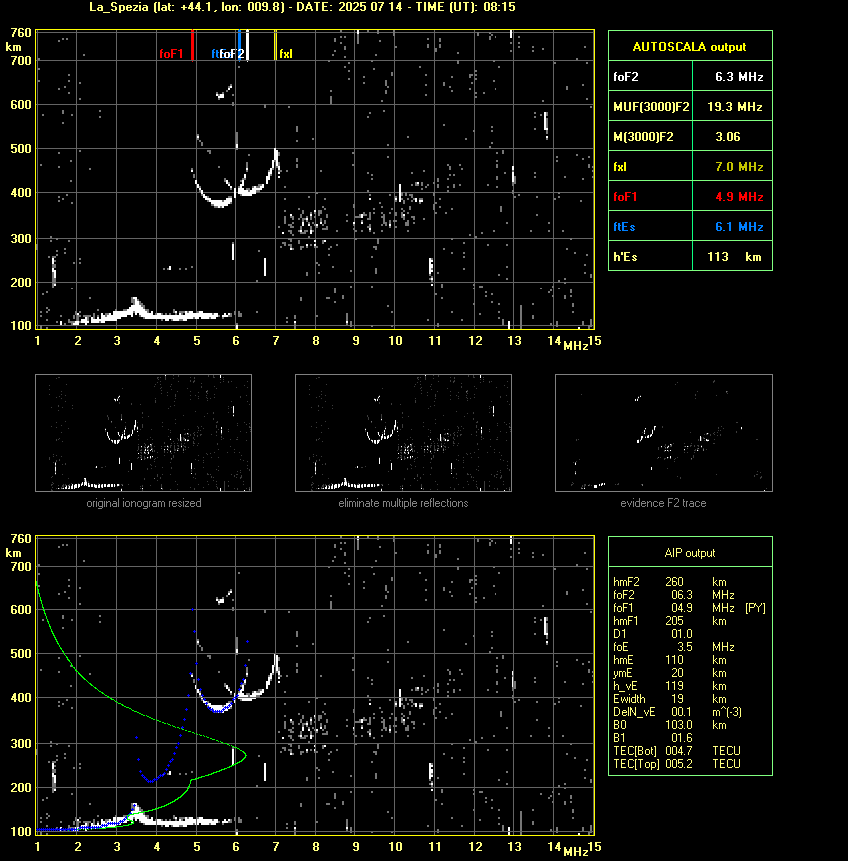Click the AIP output header
Image resolution: width=848 pixels, height=861 pixels.
point(690,553)
